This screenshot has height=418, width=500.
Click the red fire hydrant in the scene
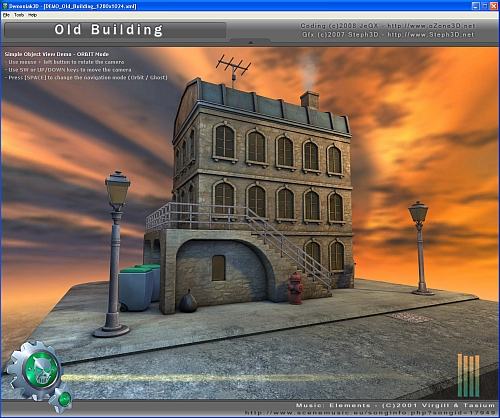coord(295,288)
